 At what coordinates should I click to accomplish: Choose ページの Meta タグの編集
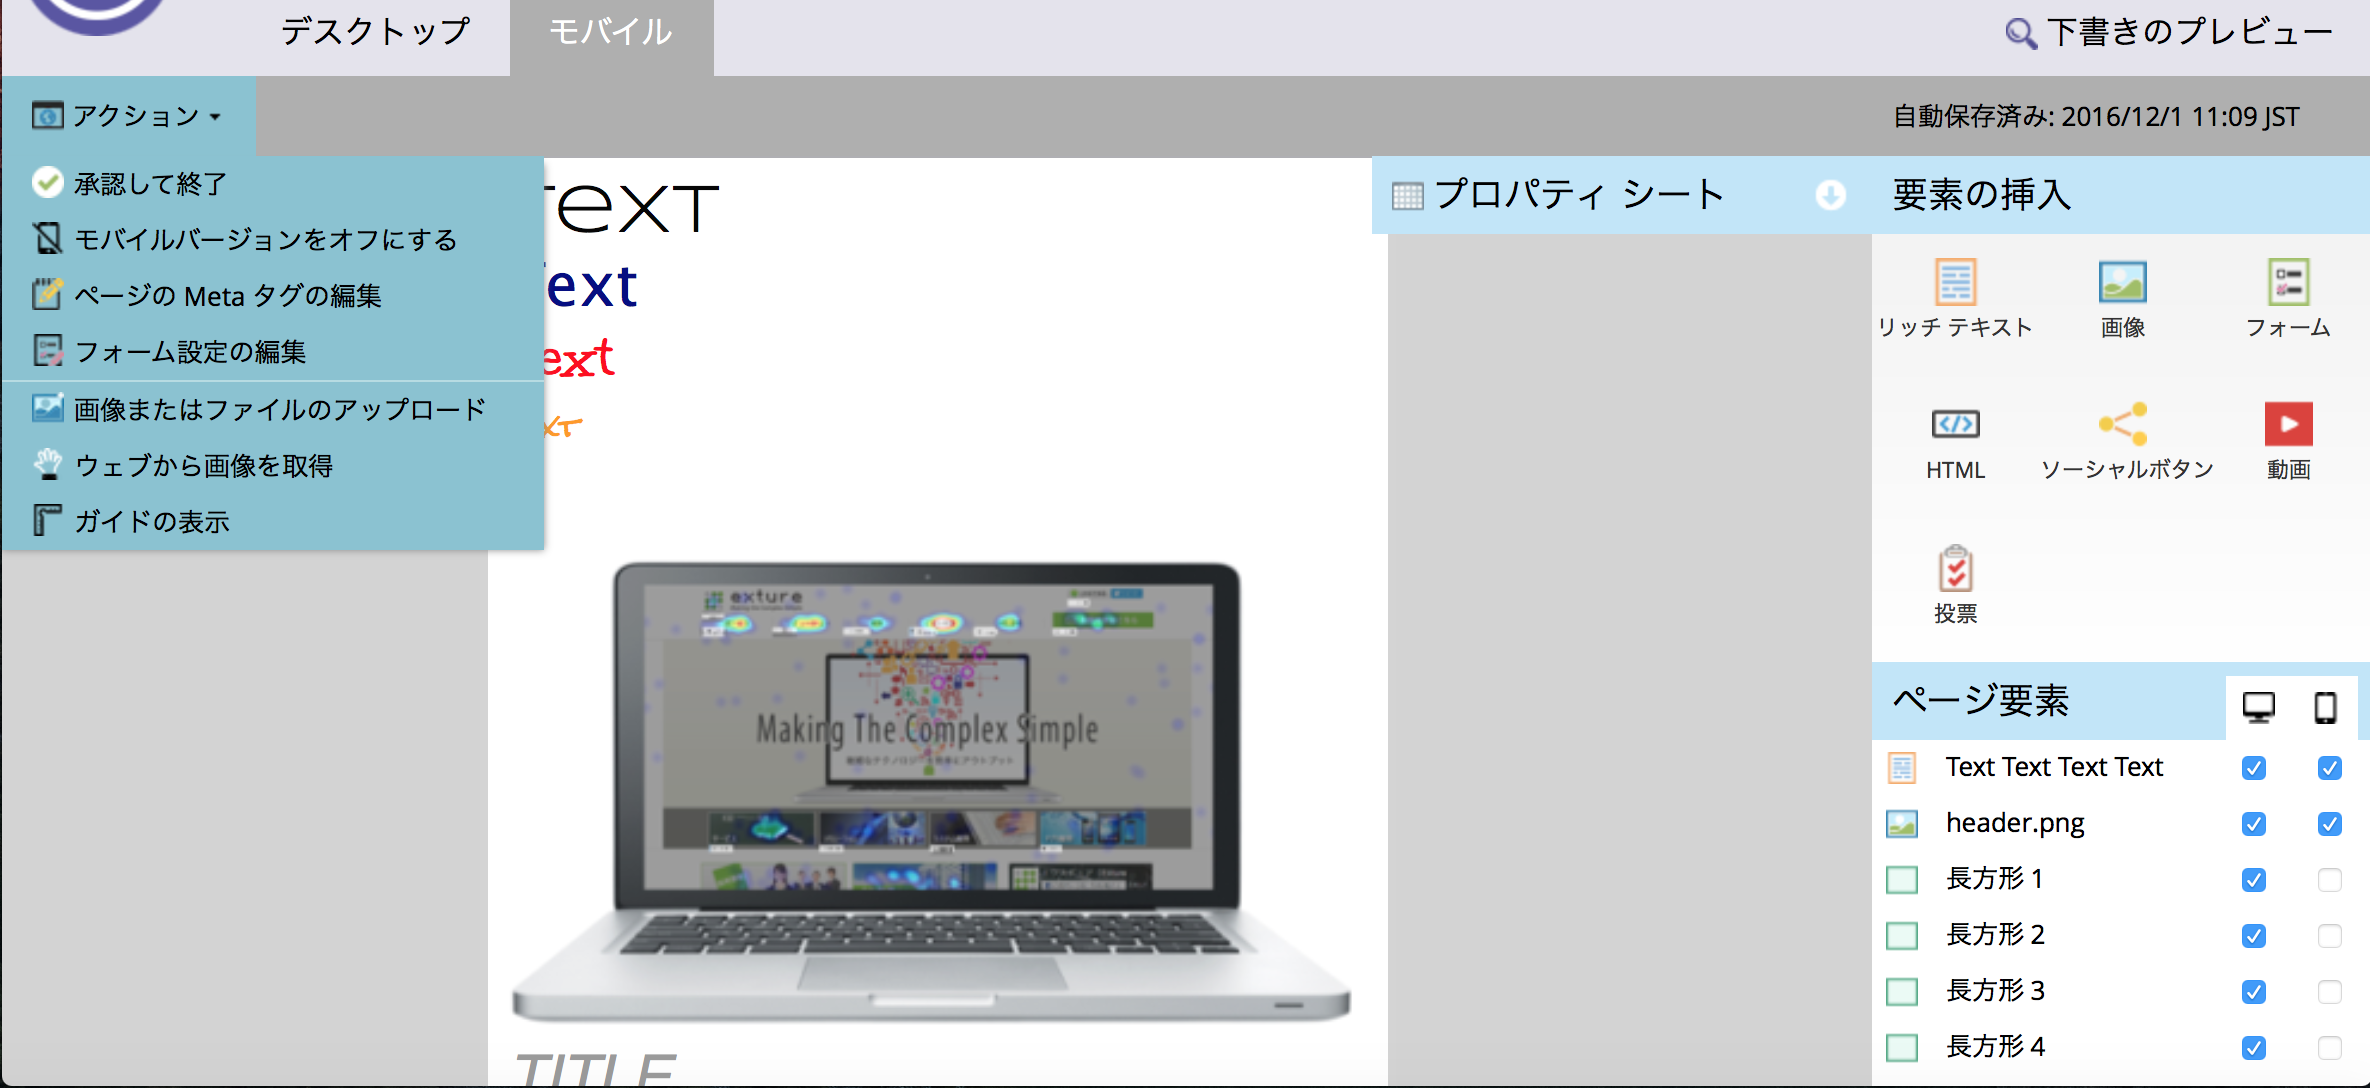click(226, 294)
